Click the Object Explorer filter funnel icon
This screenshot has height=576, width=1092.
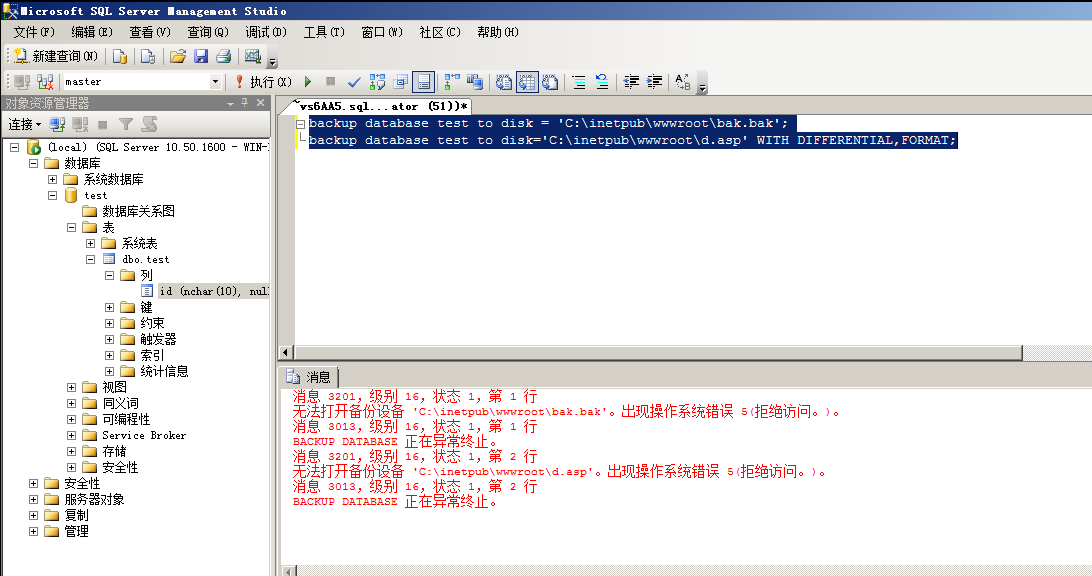tap(125, 125)
